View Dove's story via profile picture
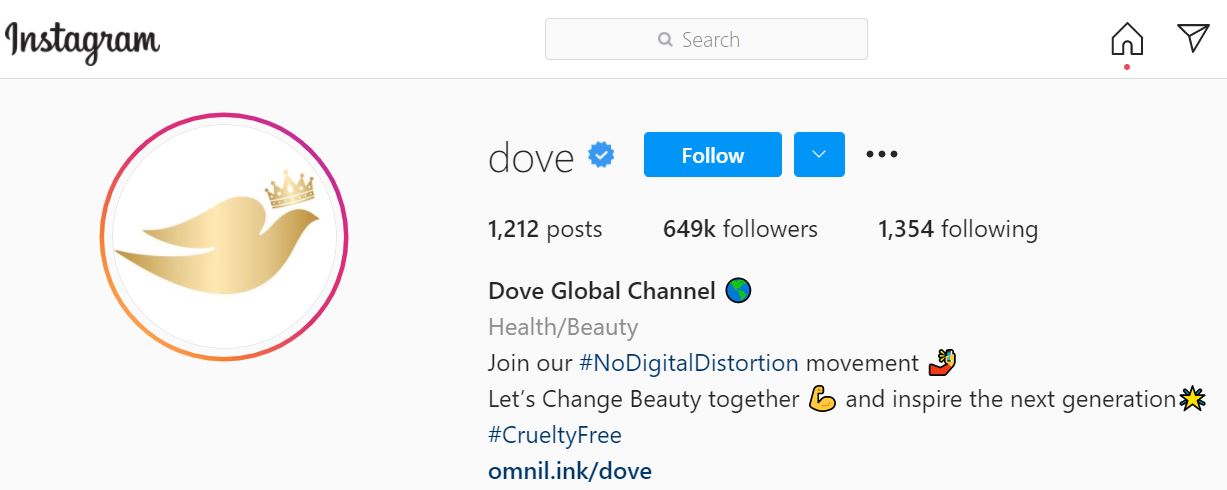The height and width of the screenshot is (490, 1227). (x=224, y=237)
